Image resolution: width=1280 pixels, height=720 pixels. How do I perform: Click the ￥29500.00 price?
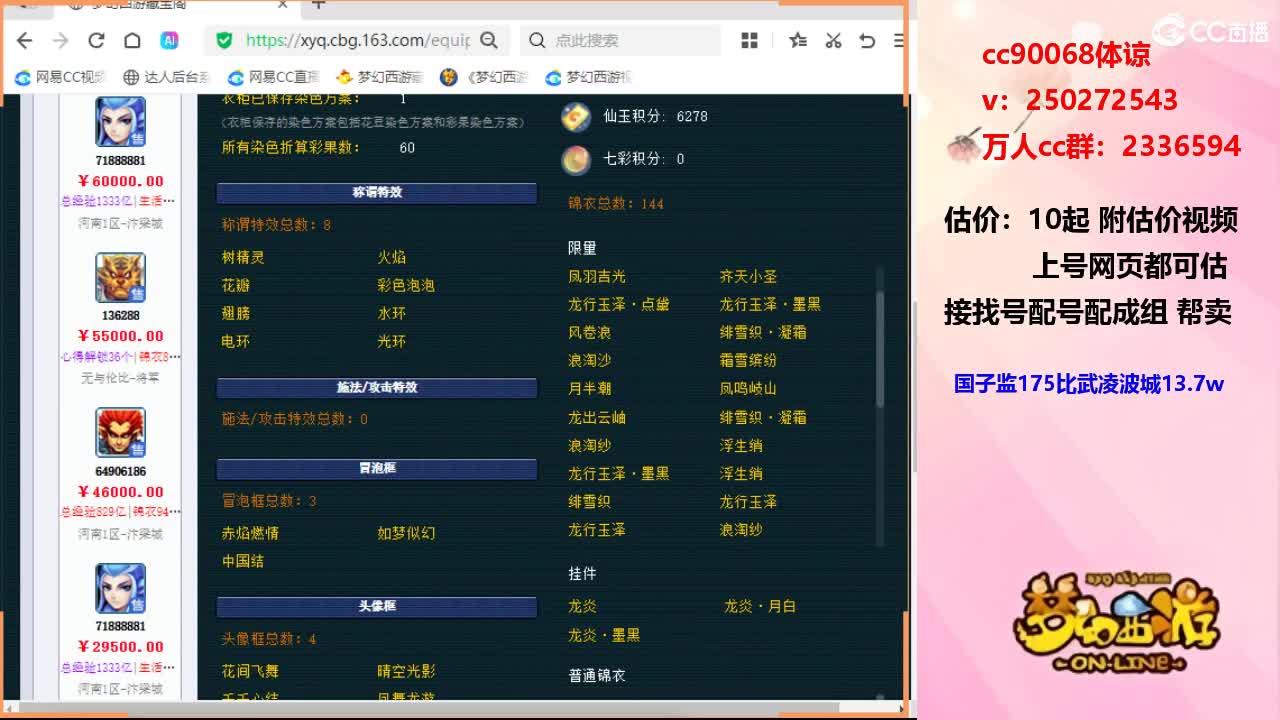pos(120,647)
